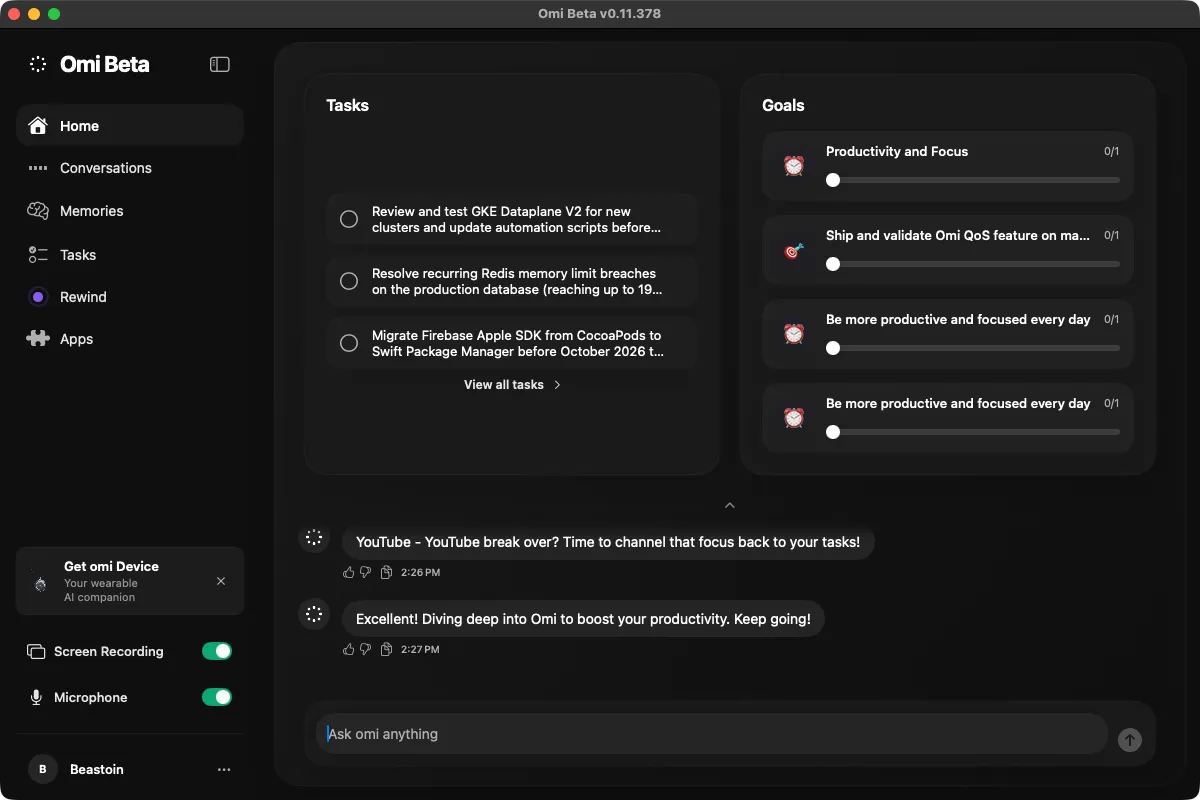The height and width of the screenshot is (800, 1200).
Task: Go to Conversations in the sidebar
Action: tap(130, 168)
